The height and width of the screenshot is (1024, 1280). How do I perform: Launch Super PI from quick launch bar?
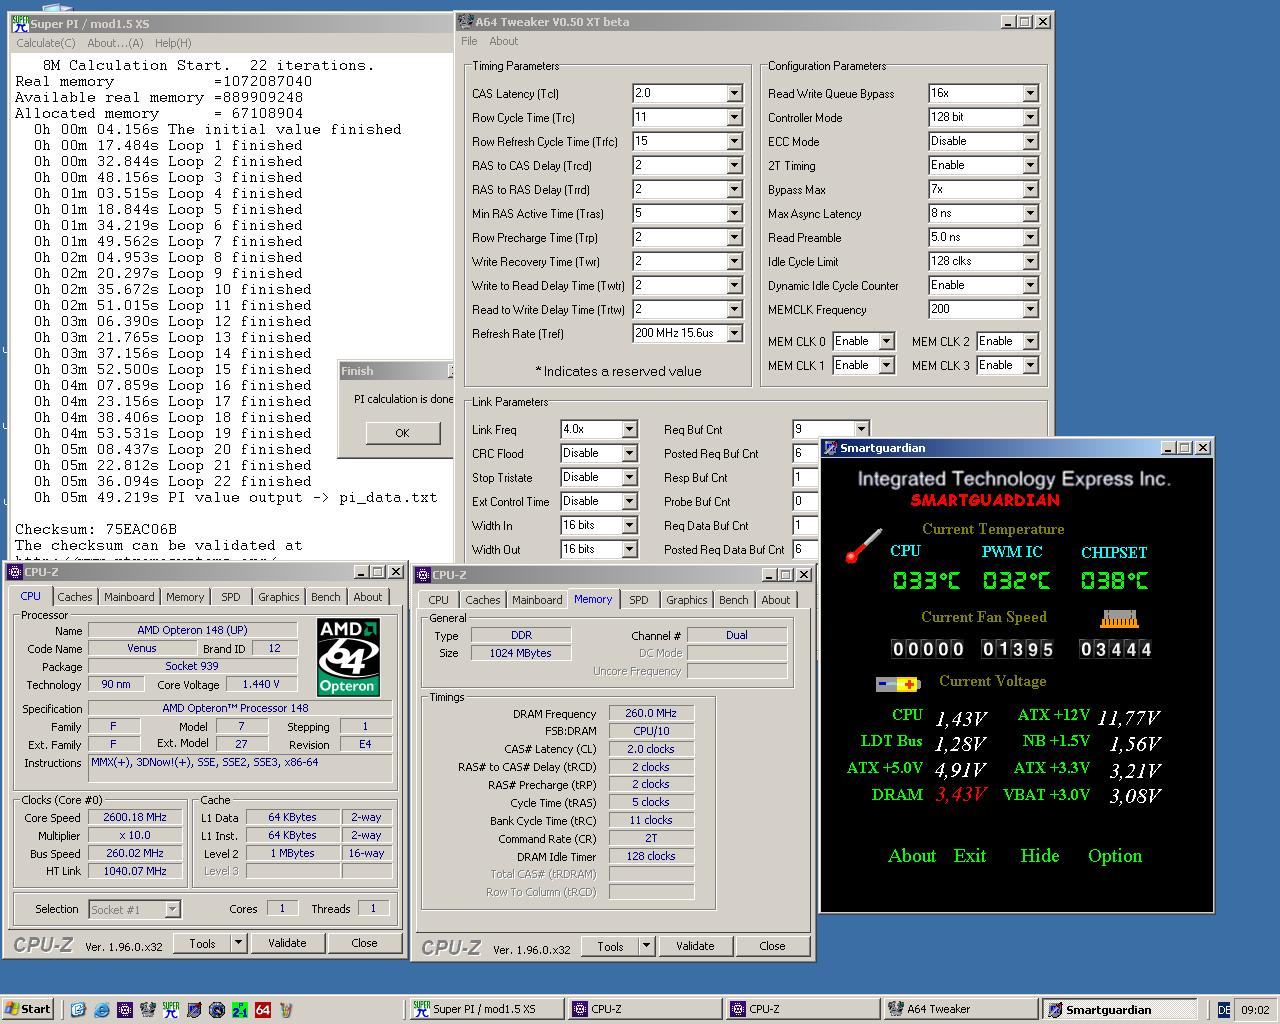(170, 1010)
